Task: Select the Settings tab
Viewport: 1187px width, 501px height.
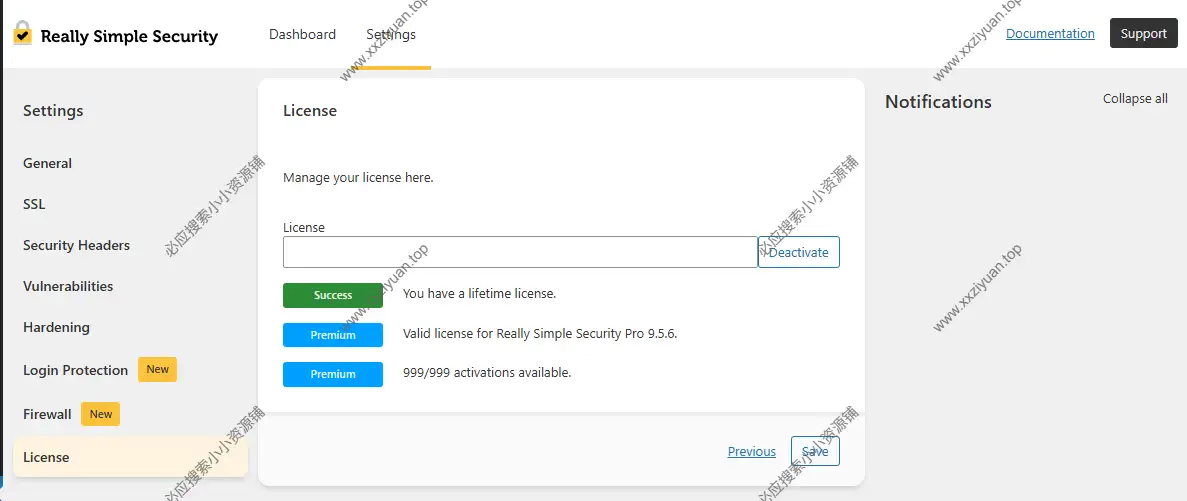Action: pos(391,34)
